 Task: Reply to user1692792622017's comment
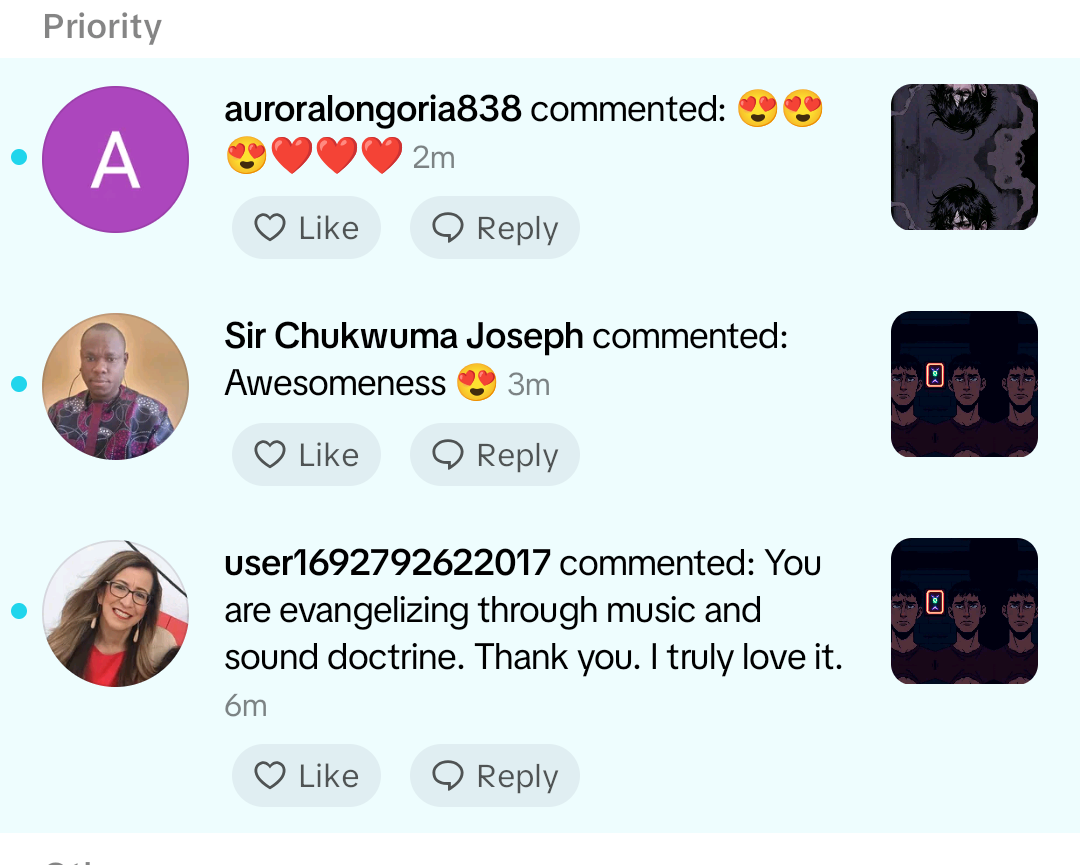pos(494,776)
